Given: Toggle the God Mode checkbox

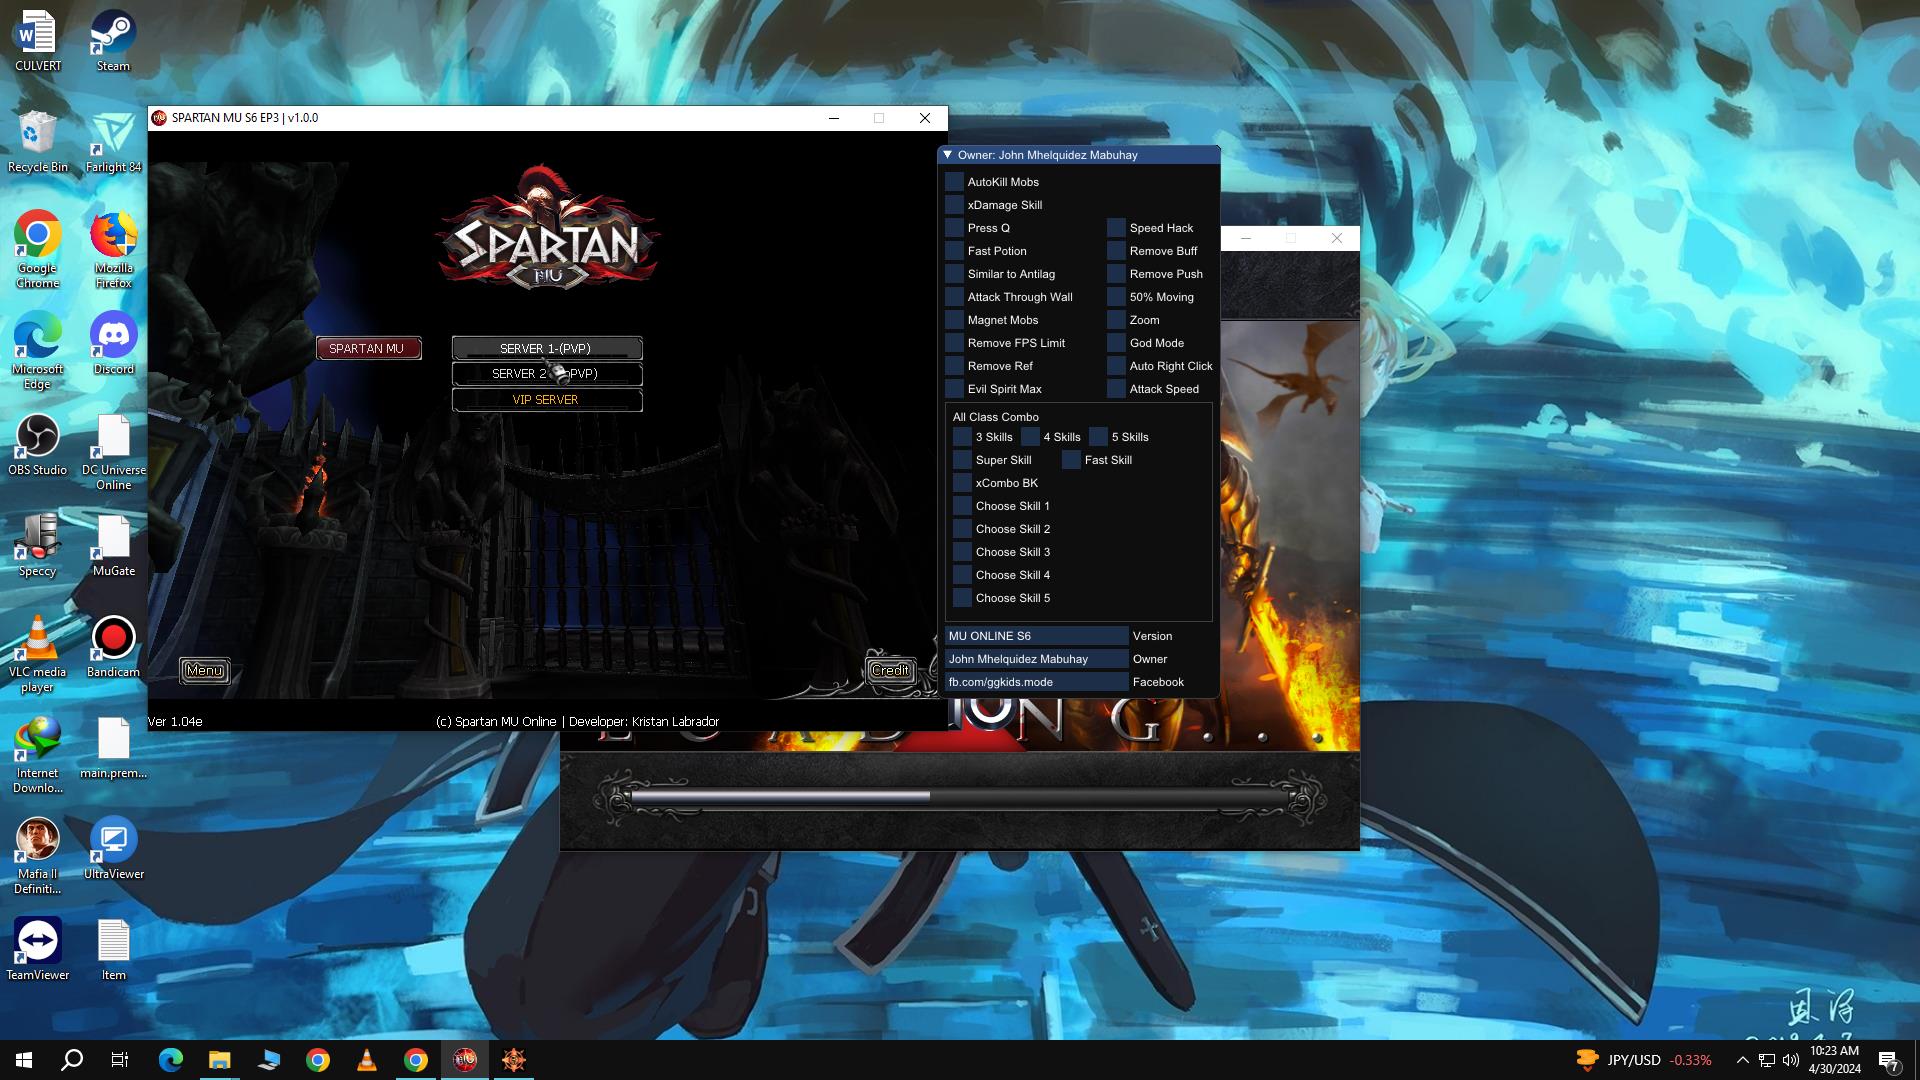Looking at the screenshot, I should pyautogui.click(x=1117, y=343).
